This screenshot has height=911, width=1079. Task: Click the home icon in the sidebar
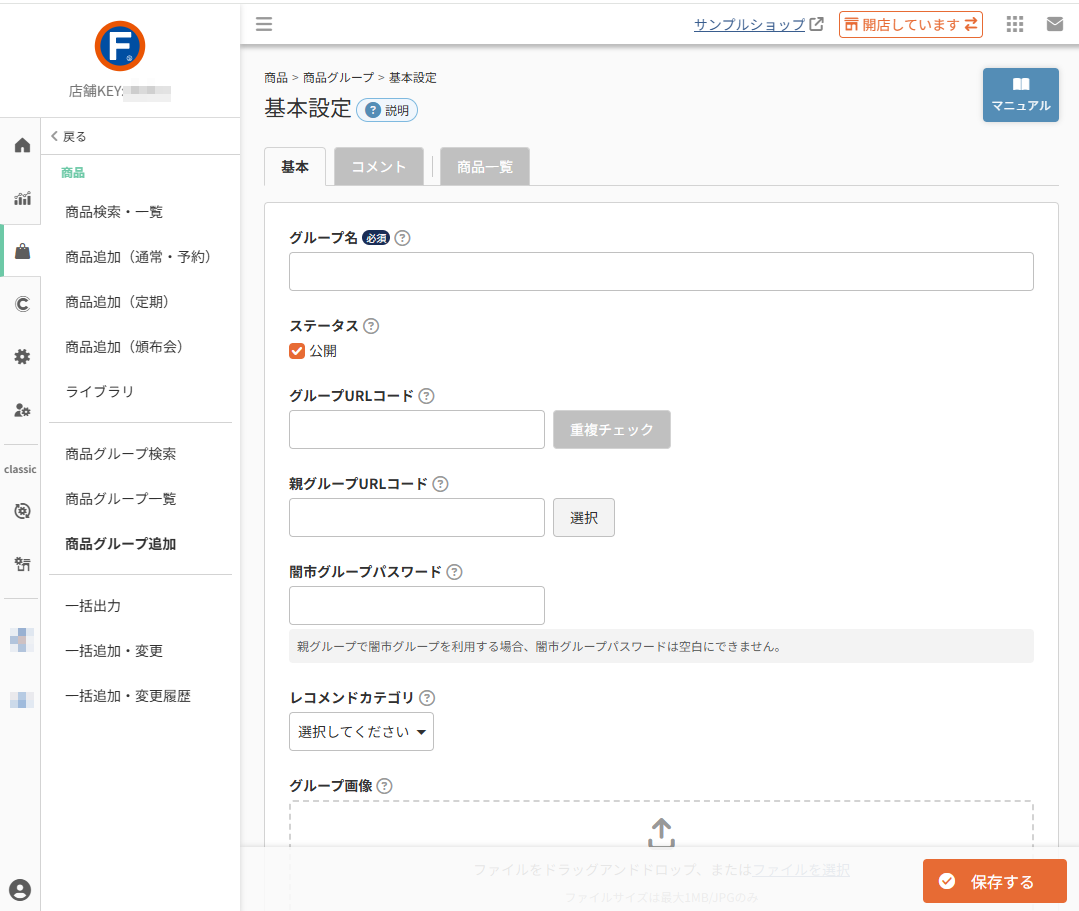(22, 145)
